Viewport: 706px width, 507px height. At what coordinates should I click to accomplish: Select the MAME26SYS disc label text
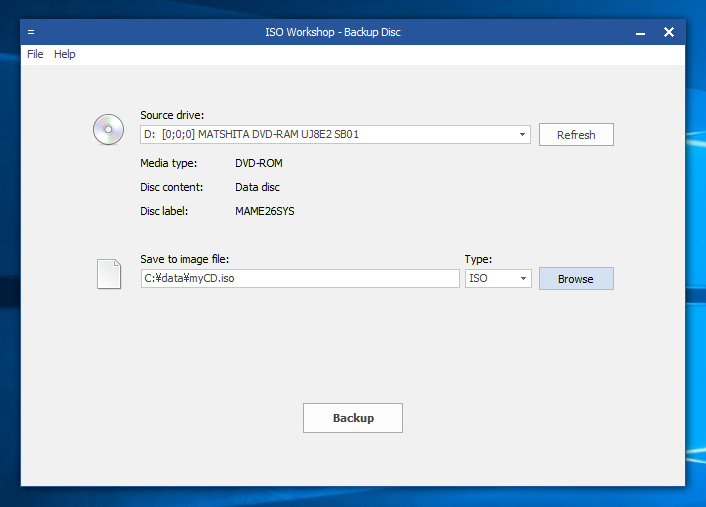click(265, 211)
